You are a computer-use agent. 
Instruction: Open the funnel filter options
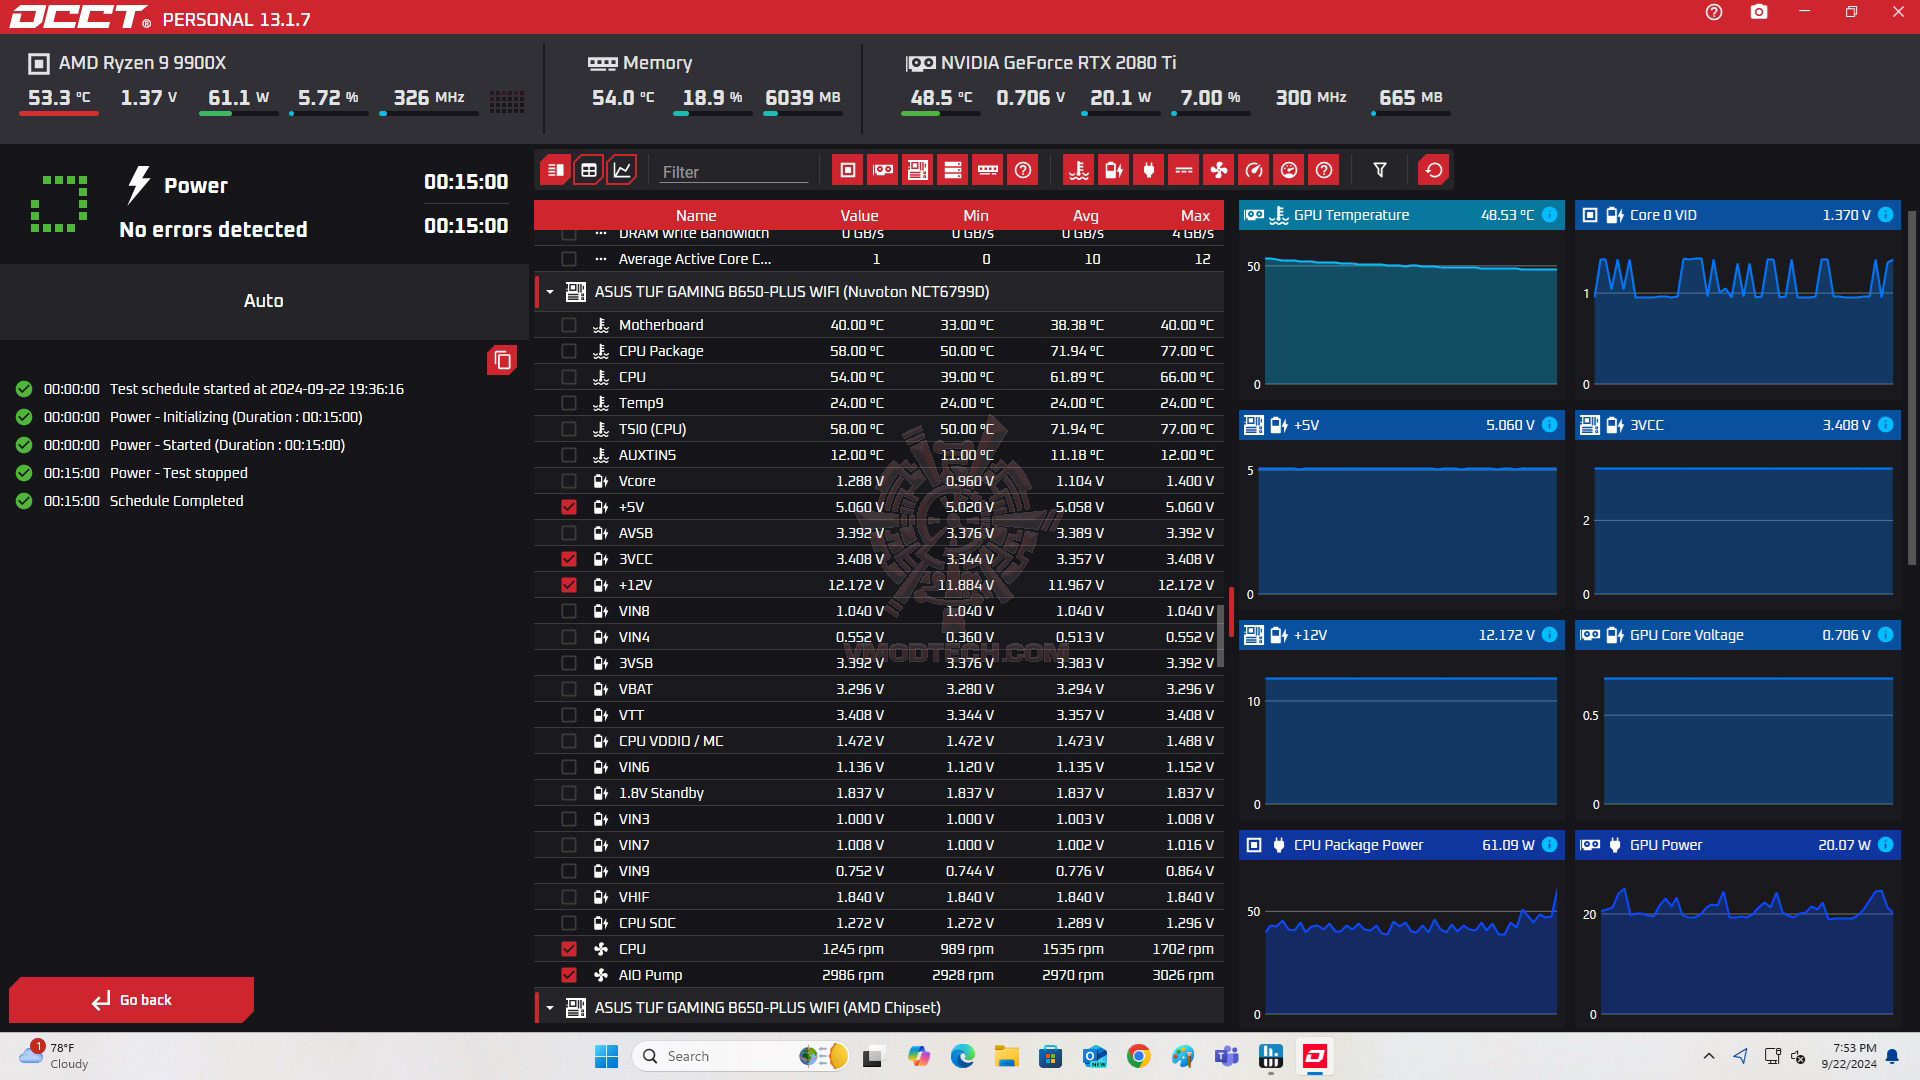[x=1380, y=170]
